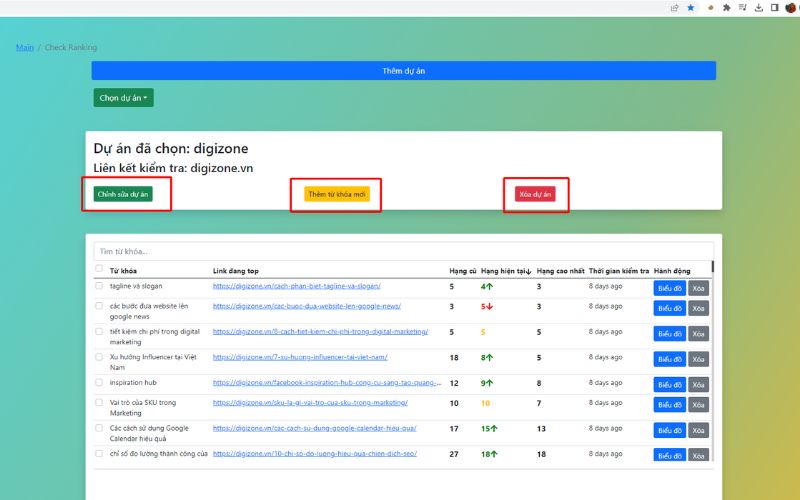Tick checkbox for Google Calendar keyword row
Image resolution: width=800 pixels, height=500 pixels.
[99, 428]
